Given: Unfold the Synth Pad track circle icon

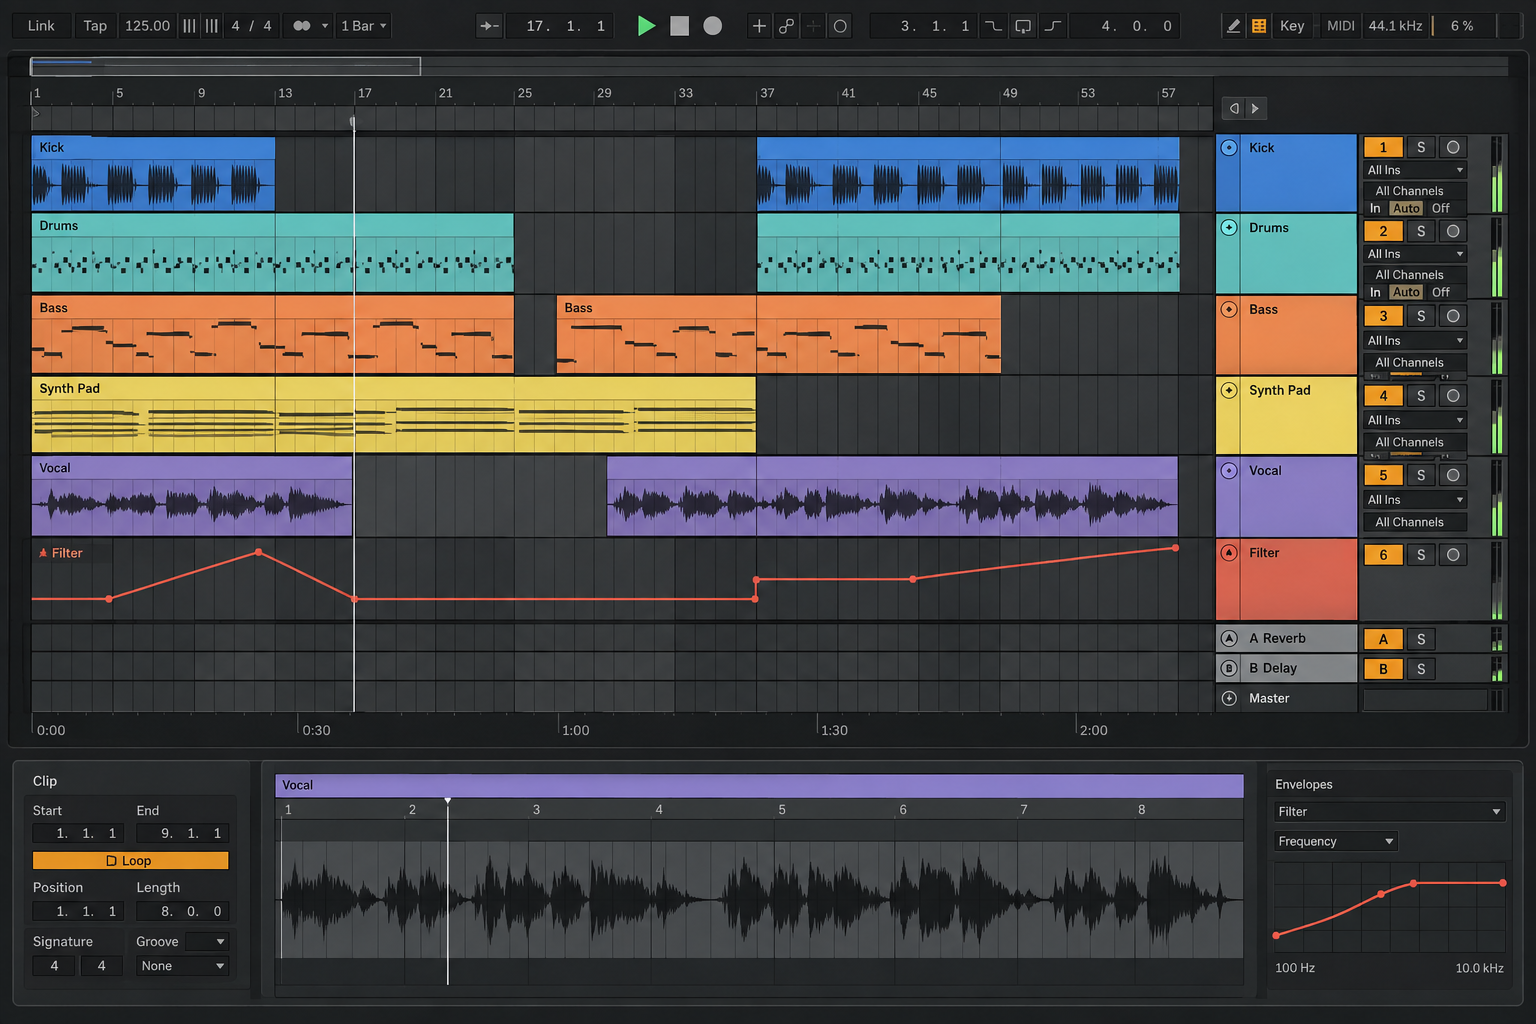Looking at the screenshot, I should point(1229,390).
